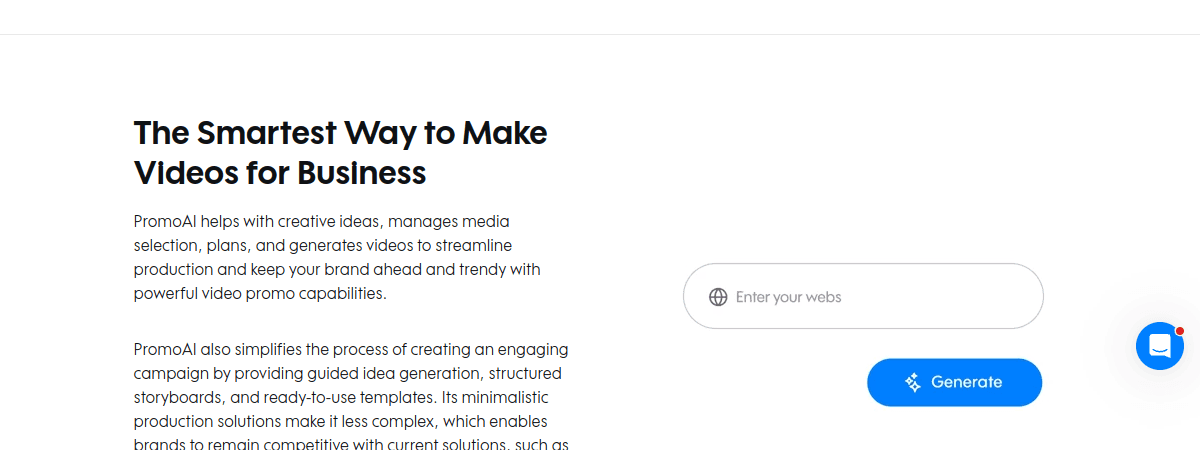
Task: Click the Generate text label
Action: 966,382
